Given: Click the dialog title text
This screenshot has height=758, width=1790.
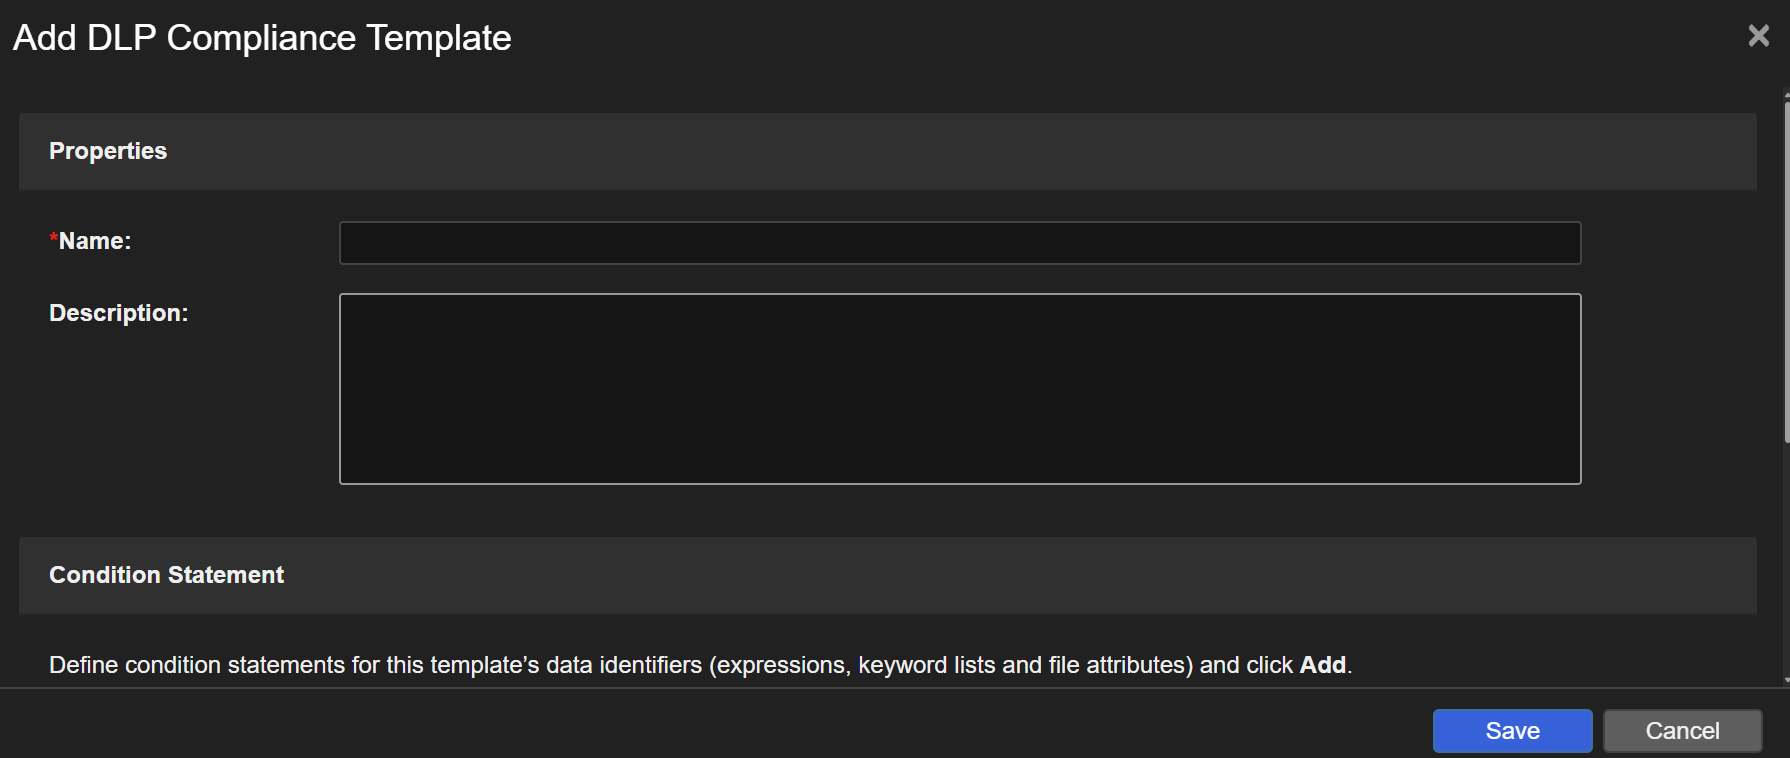Looking at the screenshot, I should (262, 38).
